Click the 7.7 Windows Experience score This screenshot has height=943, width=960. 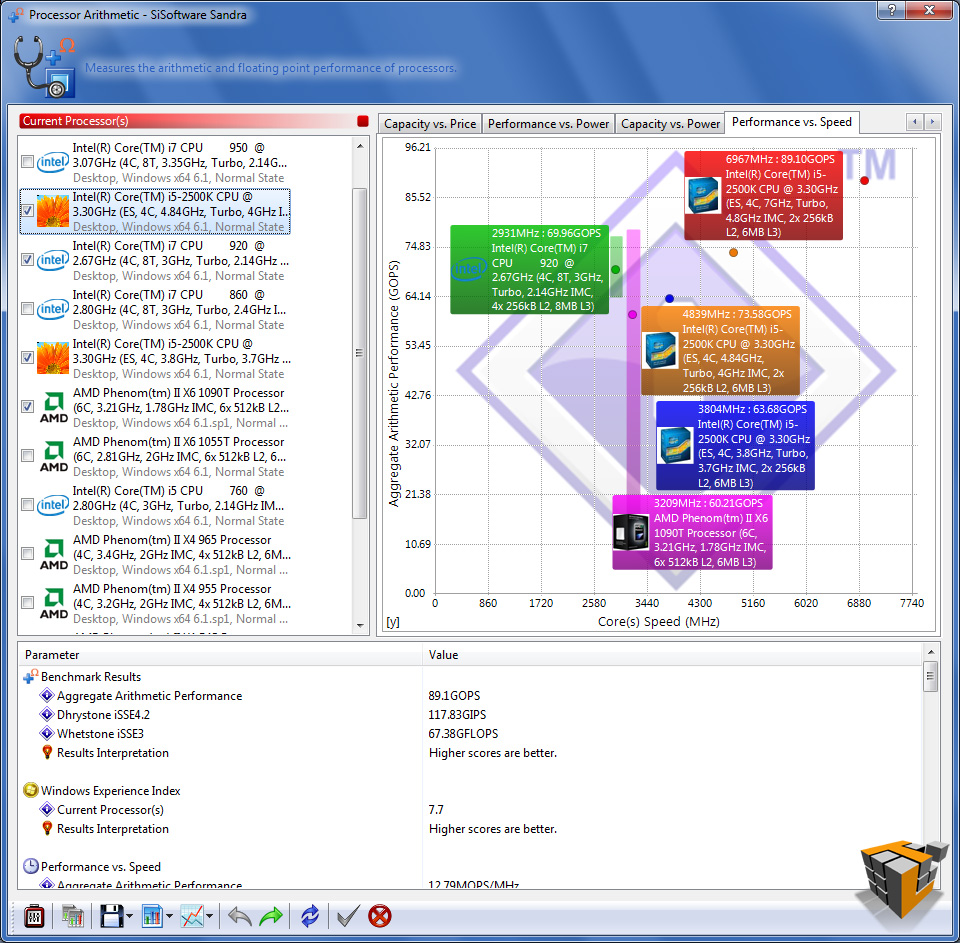436,810
